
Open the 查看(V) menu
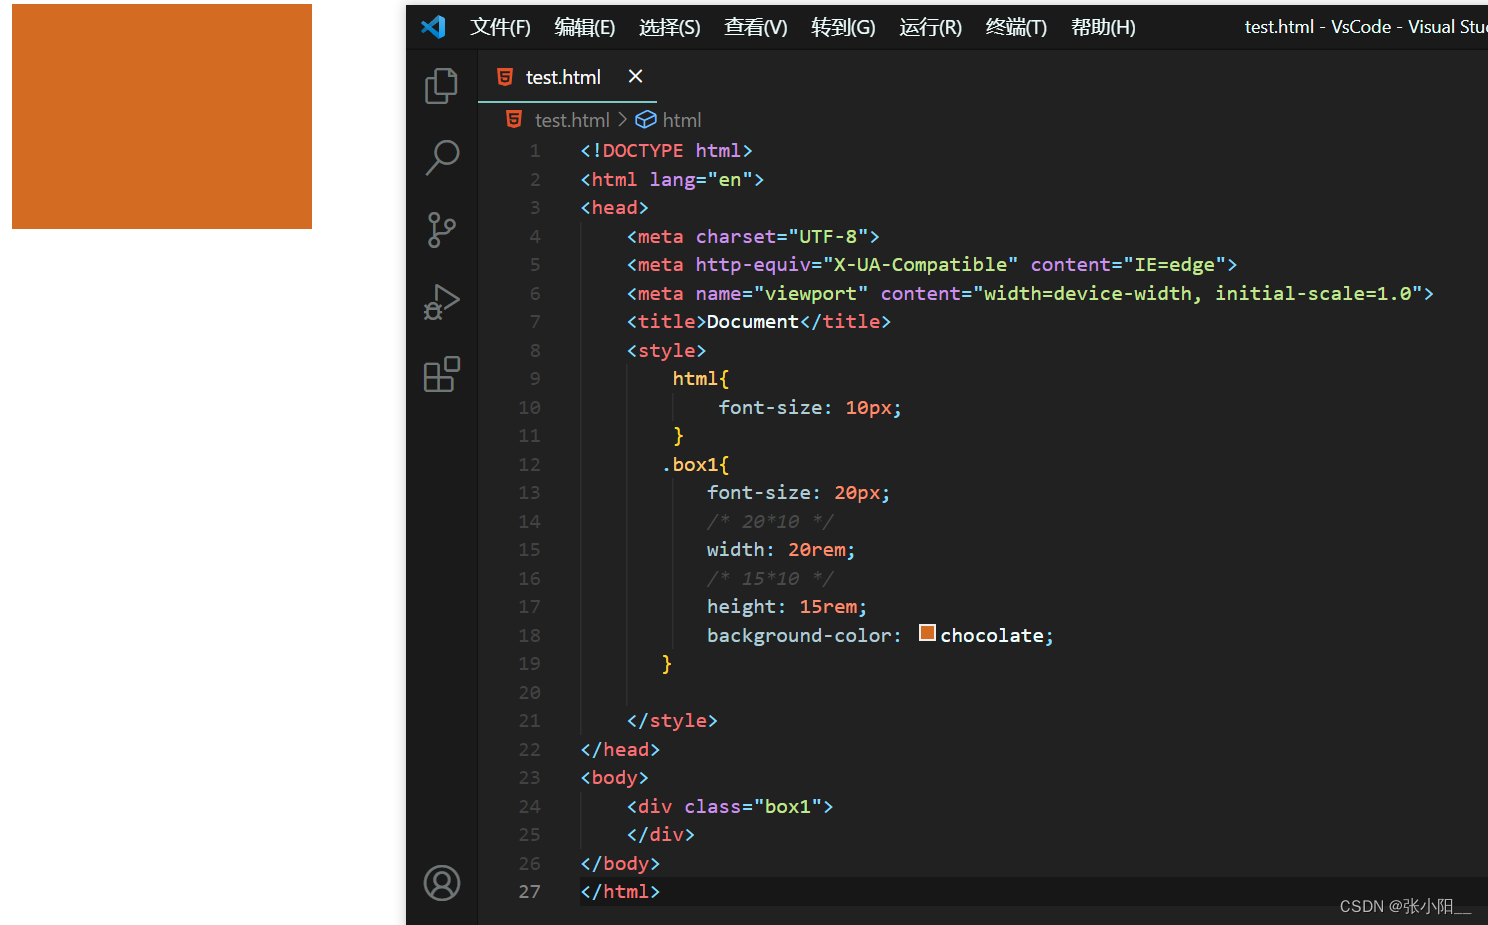(x=756, y=27)
